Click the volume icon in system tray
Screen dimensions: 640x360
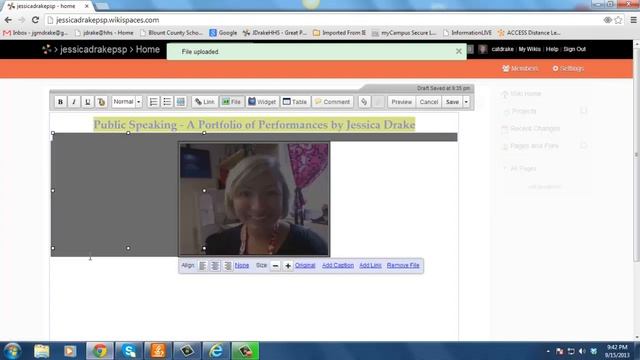tap(582, 351)
